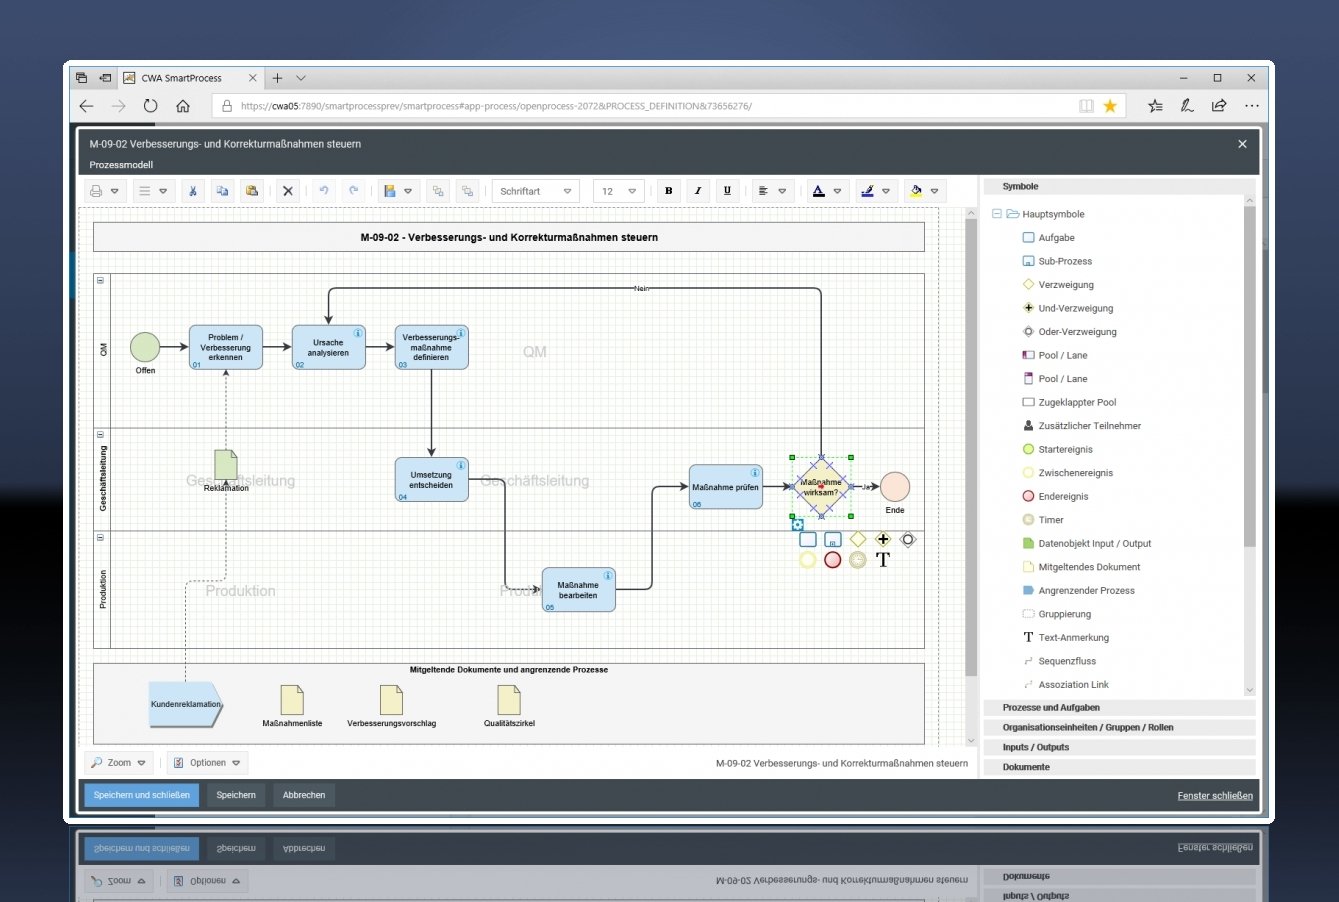Screen dimensions: 1339x902
Task: Toggle italic formatting
Action: coord(697,190)
